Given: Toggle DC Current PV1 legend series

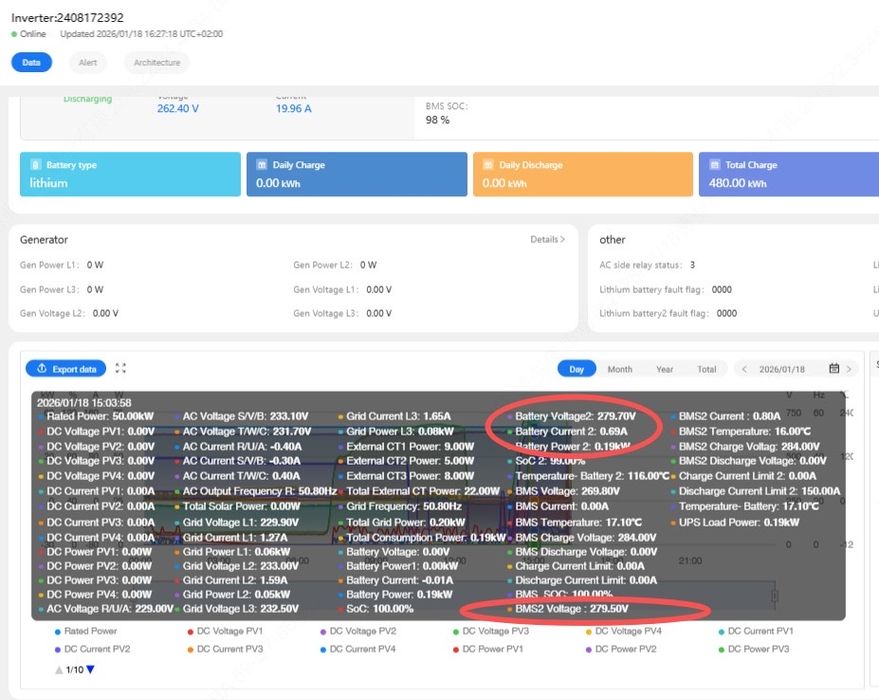Looking at the screenshot, I should (x=756, y=631).
